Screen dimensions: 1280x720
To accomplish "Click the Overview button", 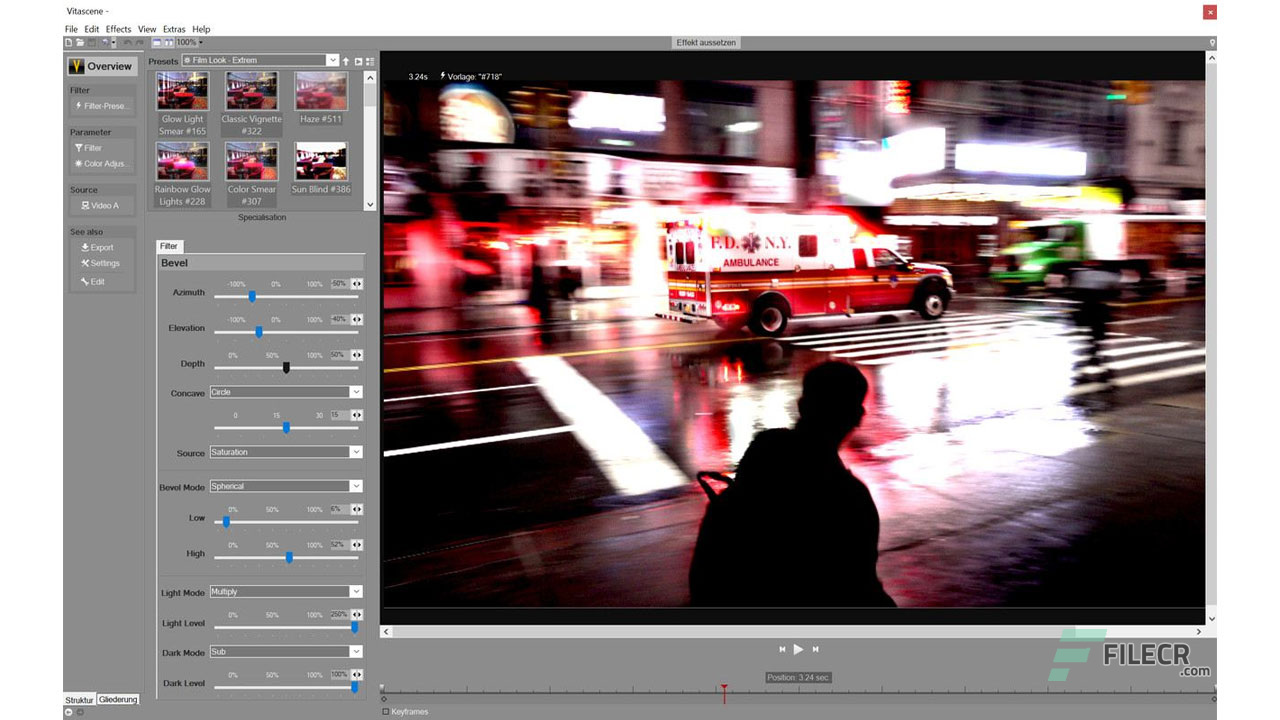I will [x=101, y=66].
